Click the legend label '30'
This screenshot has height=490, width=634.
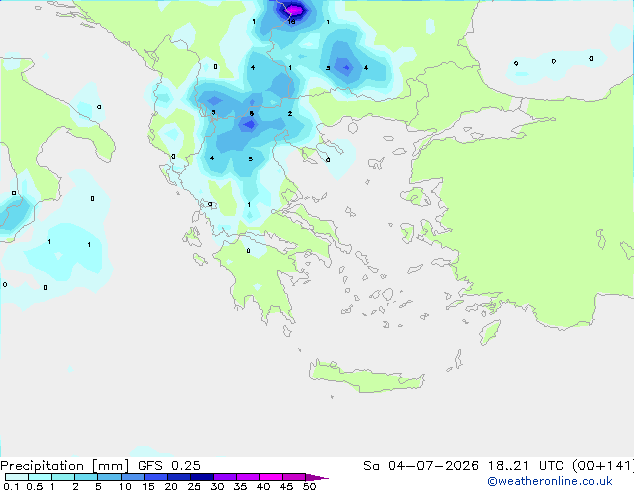click(217, 486)
